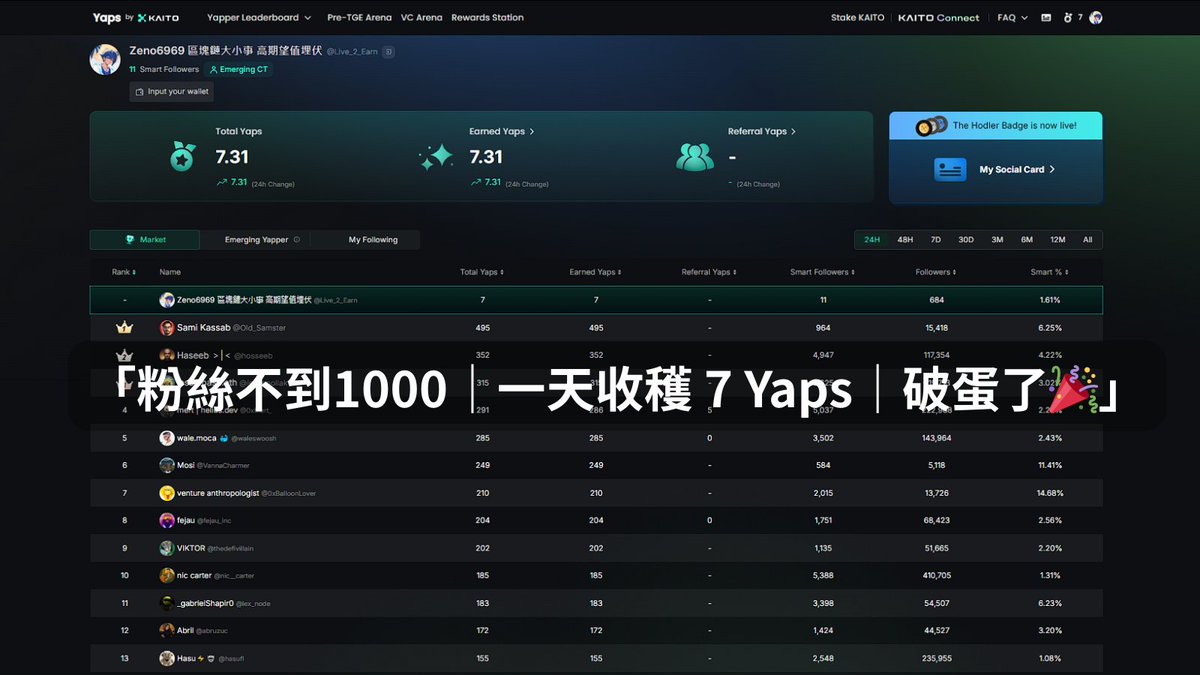Switch to the Market tab
The height and width of the screenshot is (675, 1200).
(145, 240)
